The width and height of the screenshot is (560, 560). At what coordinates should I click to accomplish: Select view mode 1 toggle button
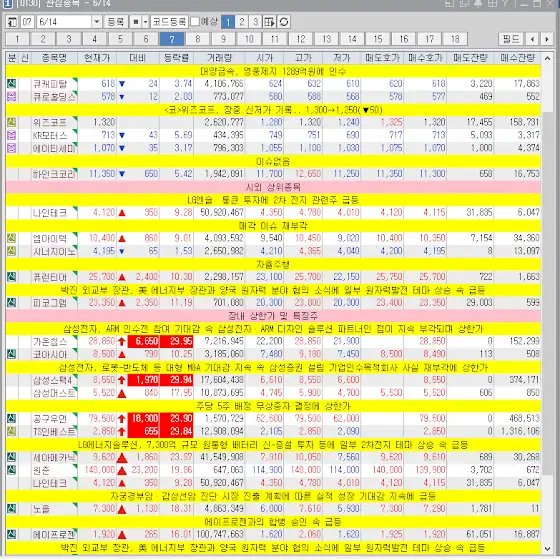click(228, 22)
